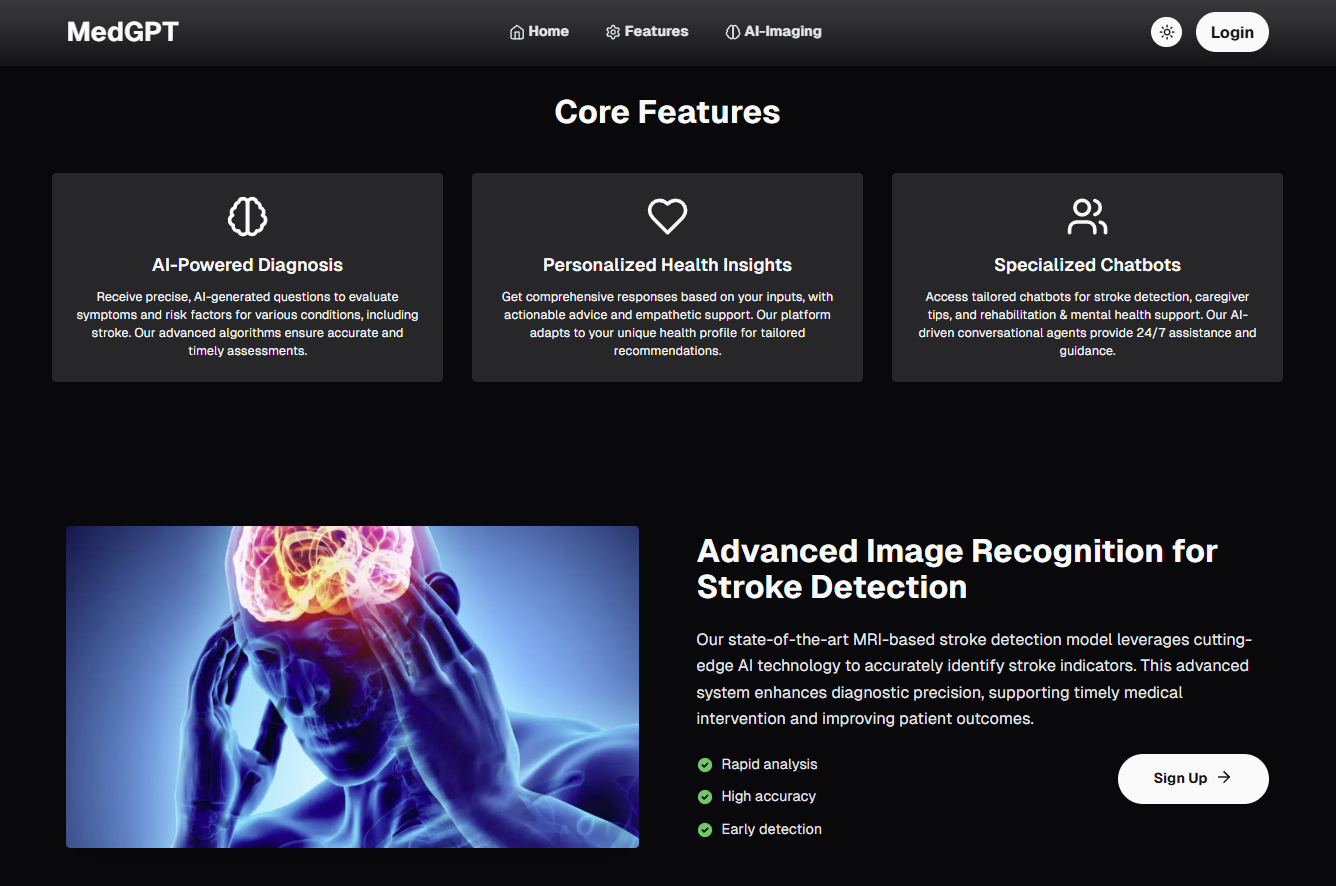Toggle the light/dark theme sun button
This screenshot has width=1336, height=886.
pyautogui.click(x=1166, y=32)
